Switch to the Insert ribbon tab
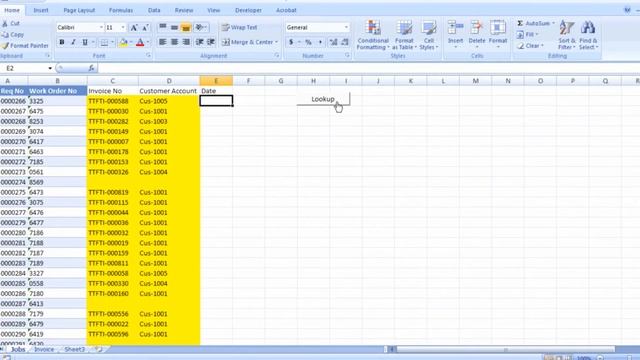This screenshot has height=360, width=640. (x=41, y=10)
